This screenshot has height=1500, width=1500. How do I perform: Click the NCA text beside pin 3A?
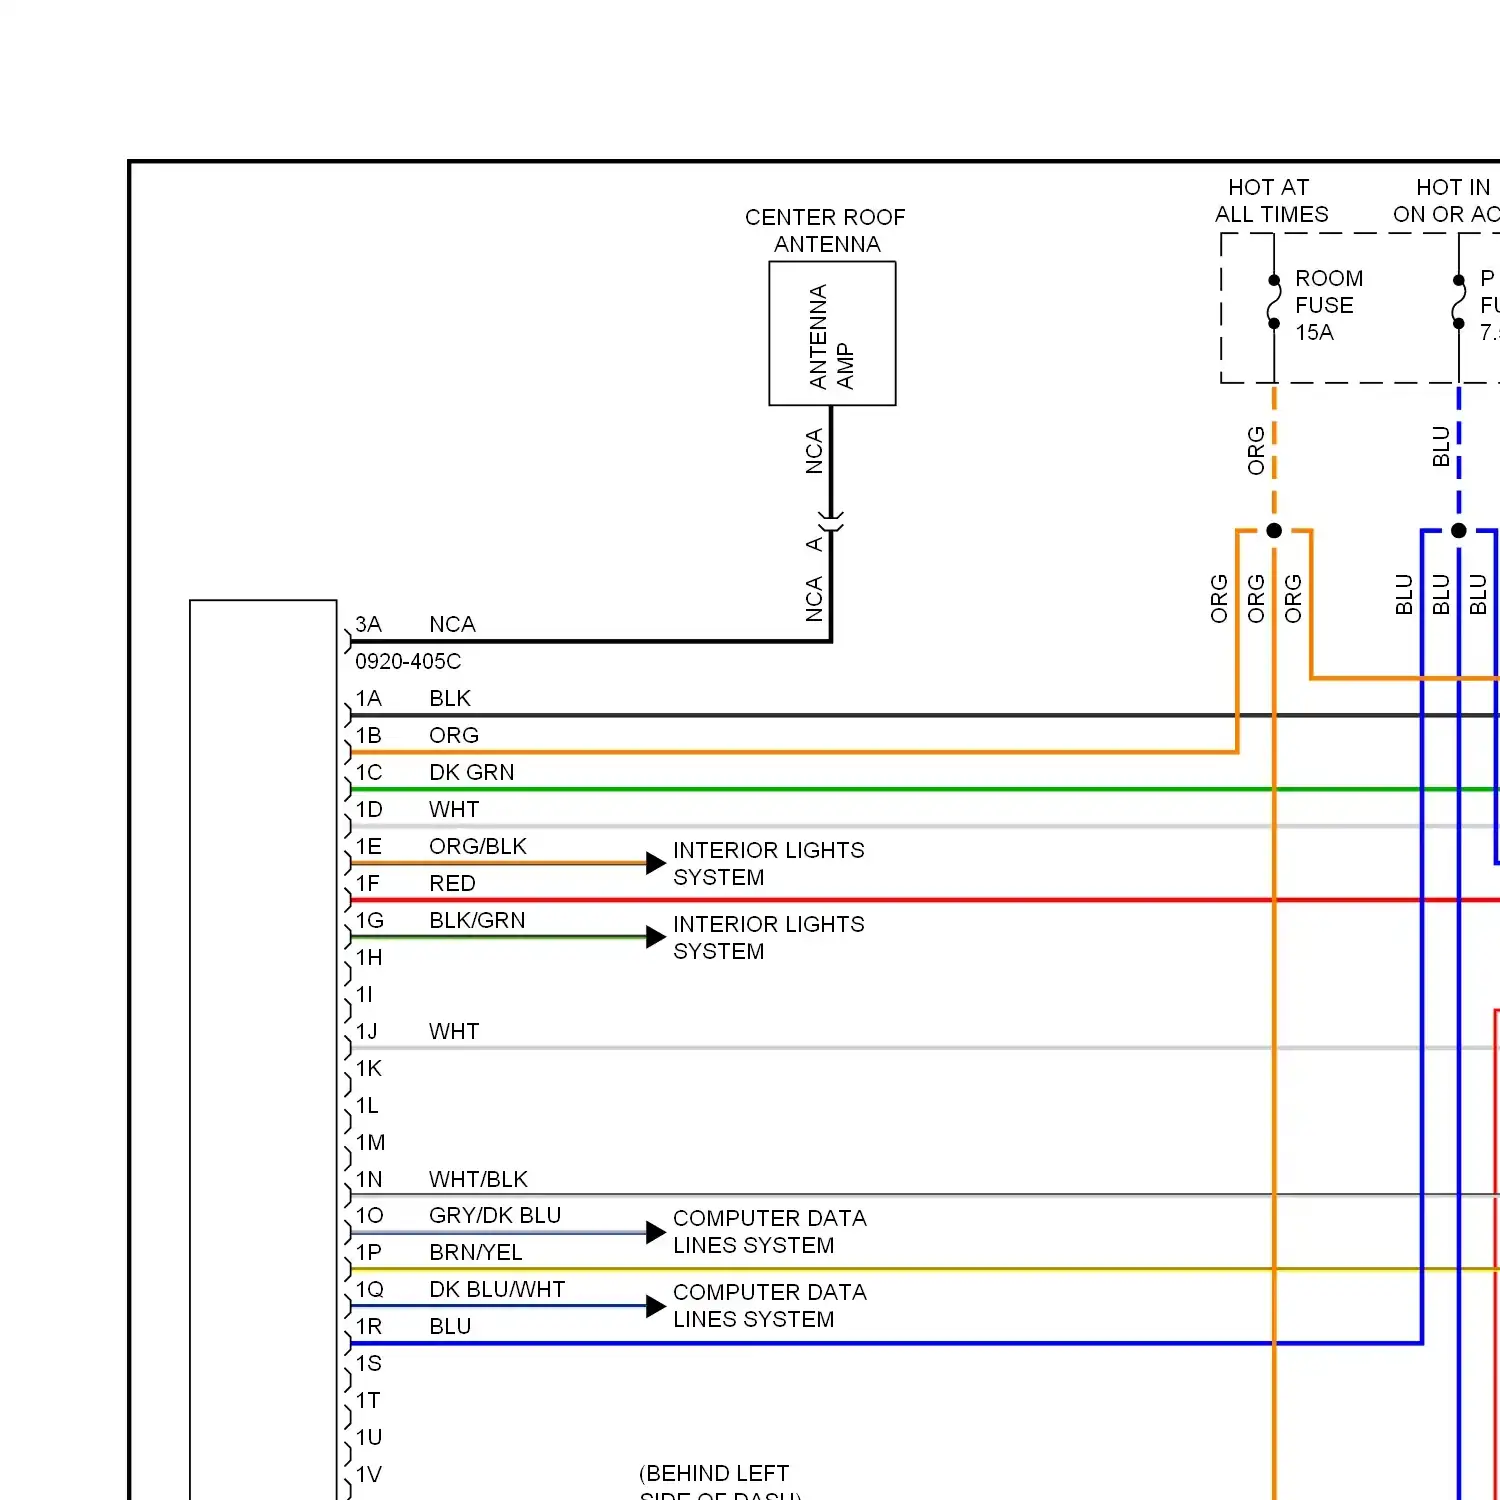(452, 625)
